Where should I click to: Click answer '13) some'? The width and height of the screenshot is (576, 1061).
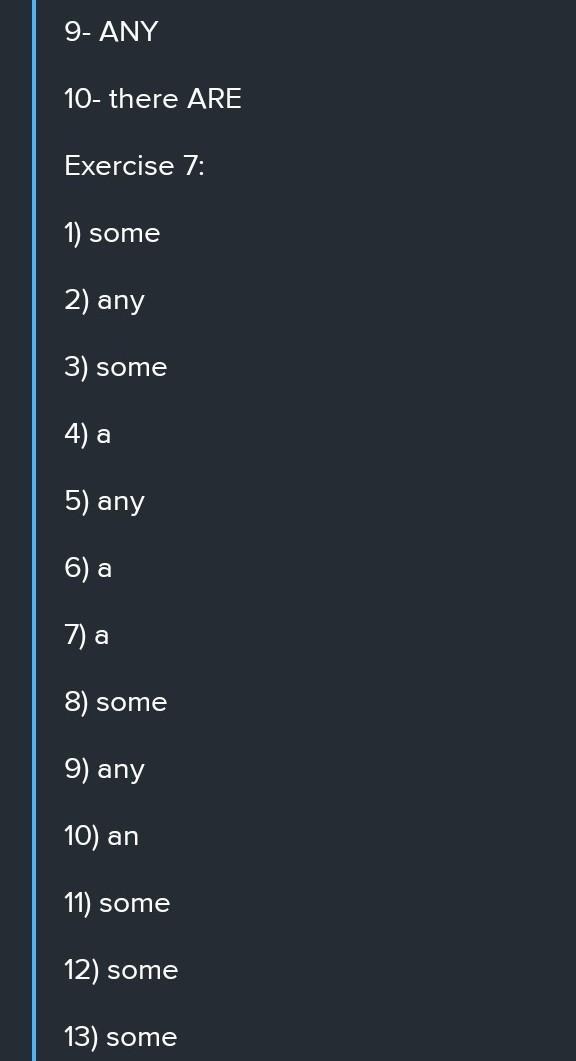(120, 1037)
